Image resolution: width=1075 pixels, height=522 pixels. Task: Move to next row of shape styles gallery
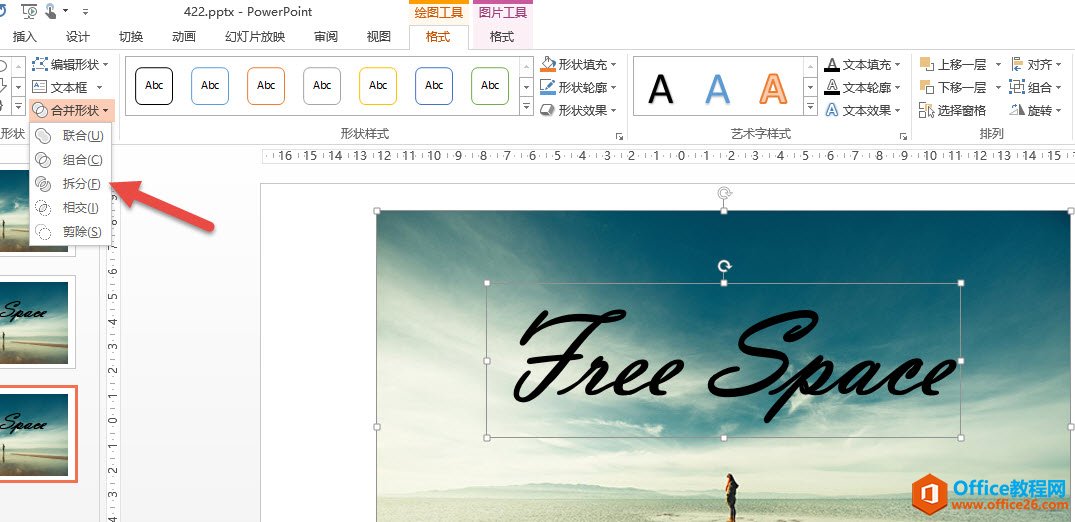coord(527,87)
